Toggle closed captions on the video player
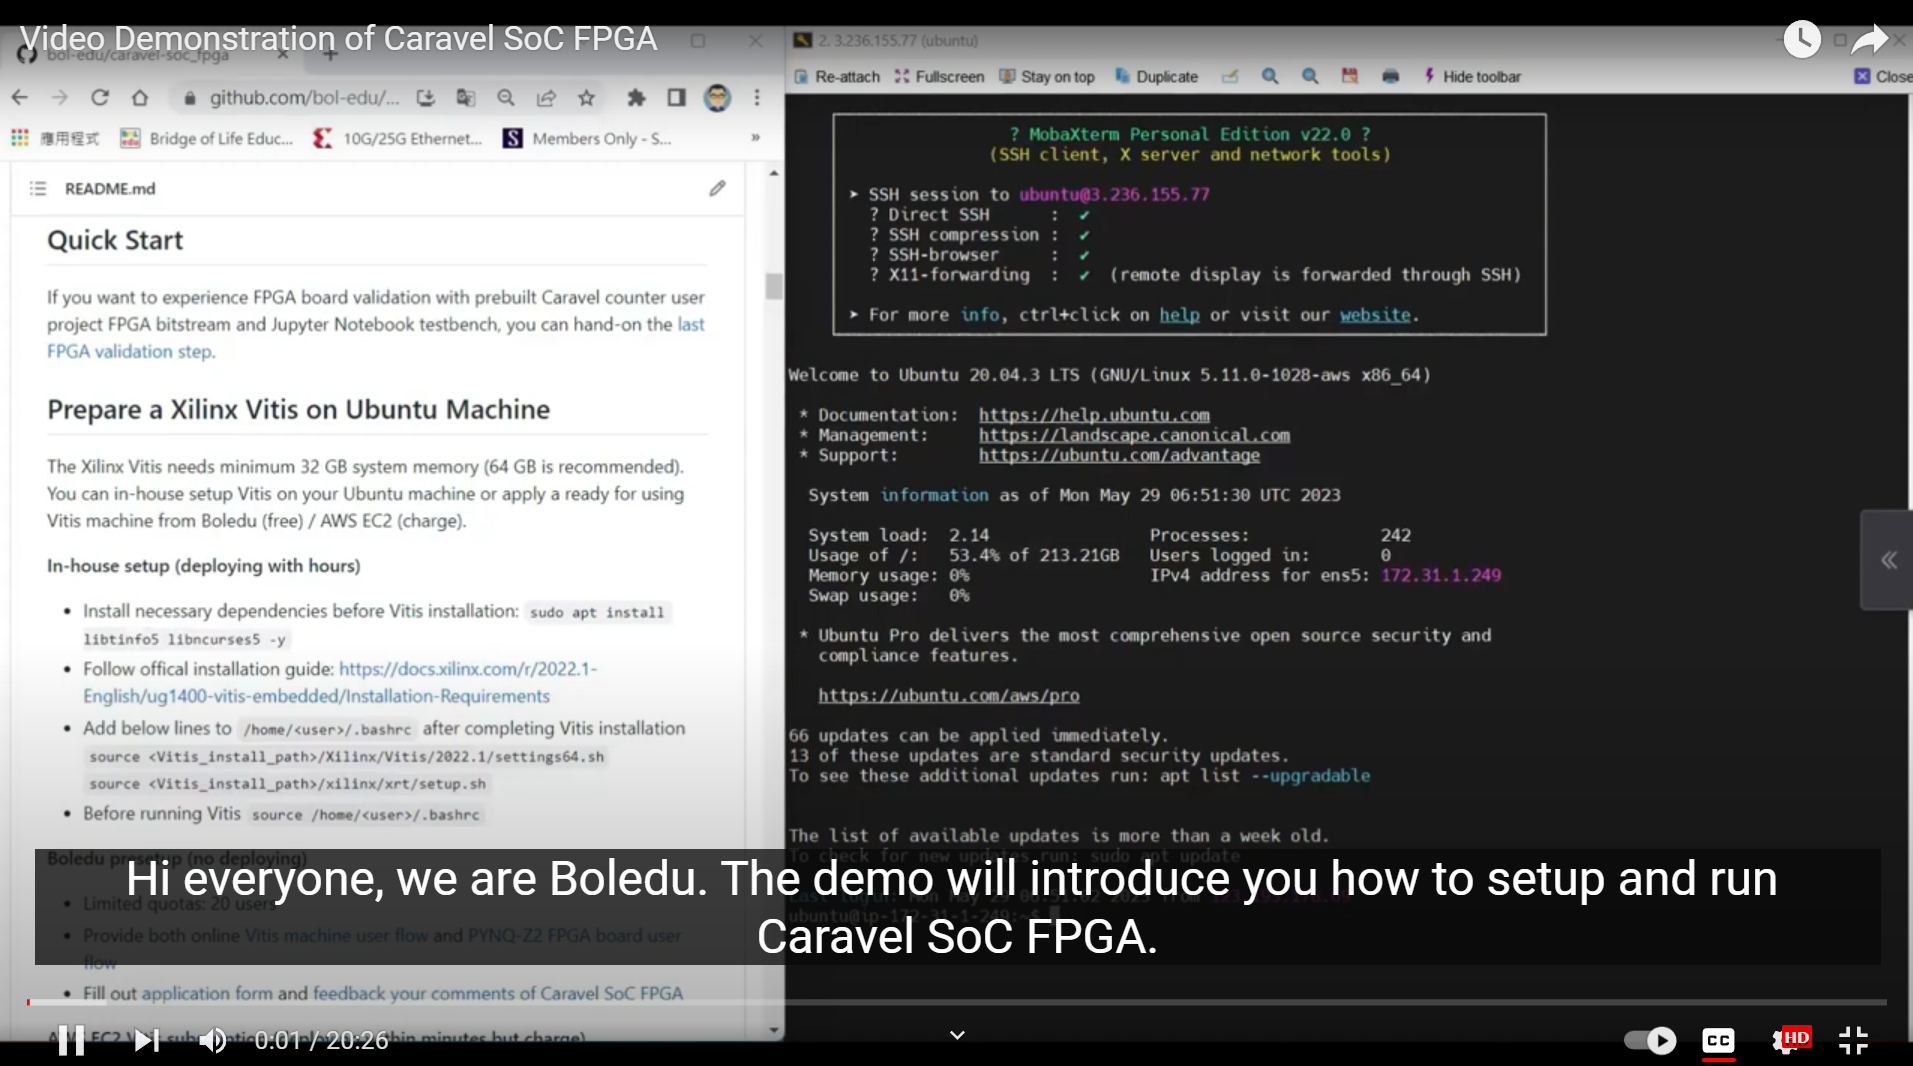 (1717, 1041)
